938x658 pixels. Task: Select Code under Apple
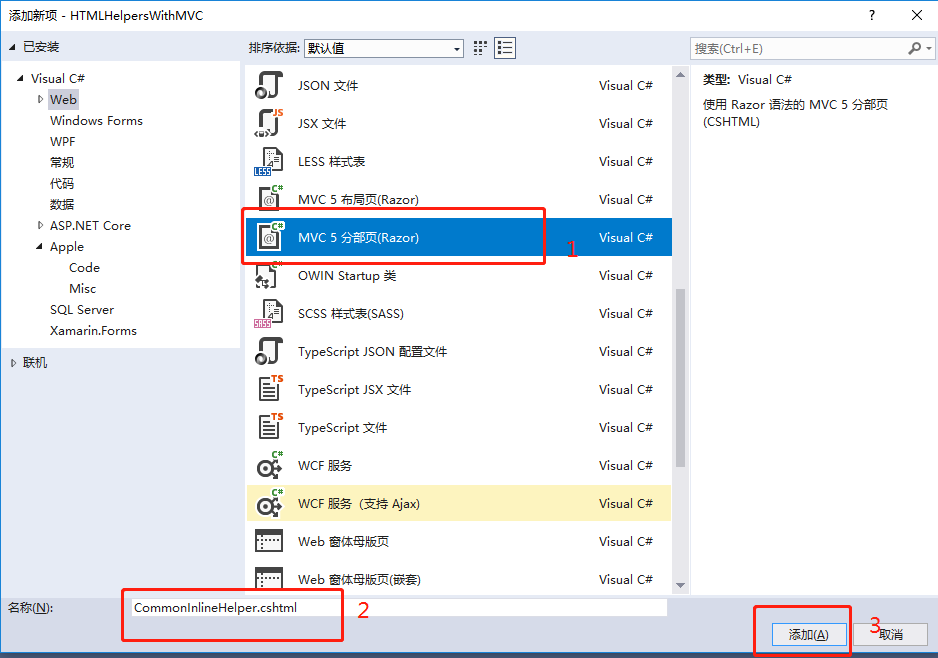[x=84, y=267]
